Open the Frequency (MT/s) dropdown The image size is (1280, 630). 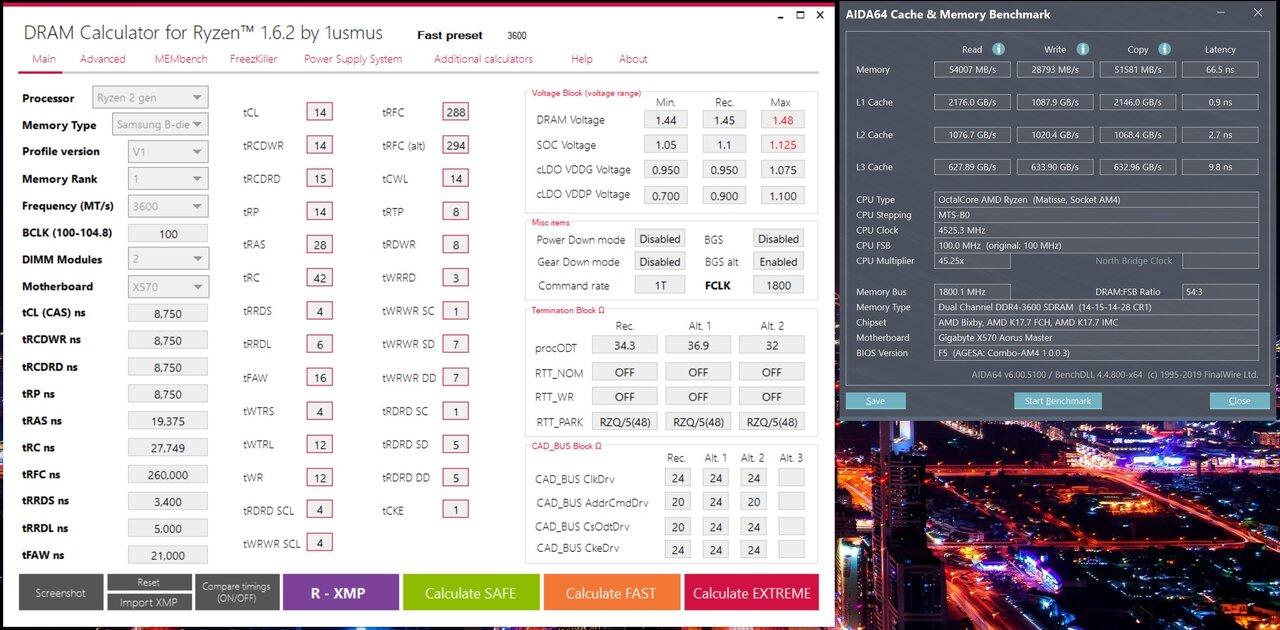(168, 206)
